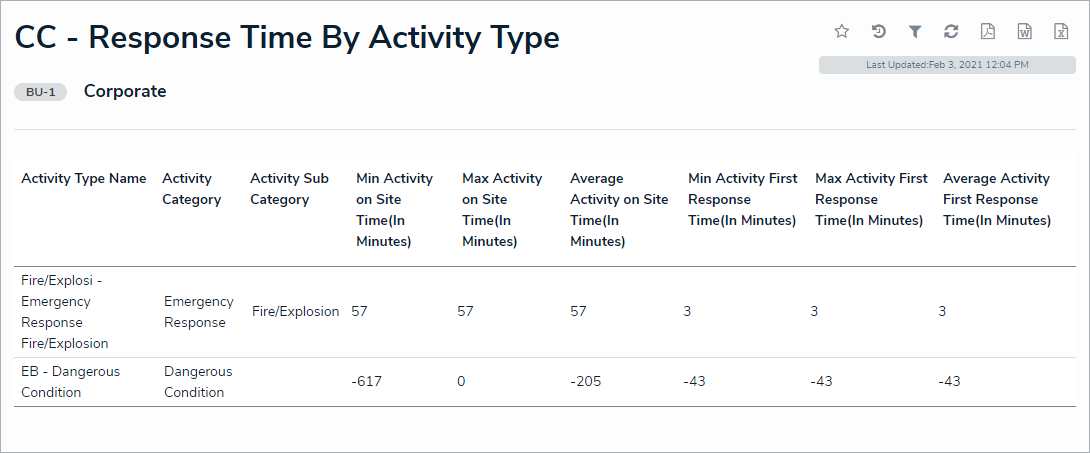Open the report history icon
The width and height of the screenshot is (1090, 453).
(x=878, y=32)
